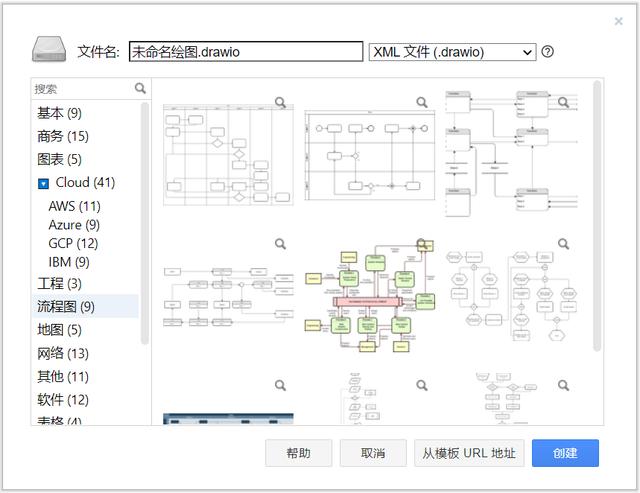
Task: Click magnifier on top-right template thumbnail
Action: pos(564,102)
